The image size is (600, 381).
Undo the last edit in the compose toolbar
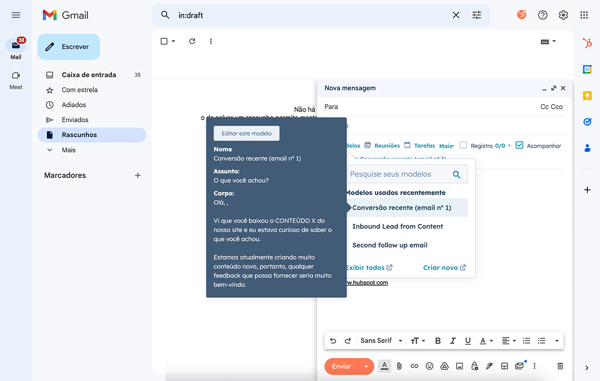(x=333, y=340)
